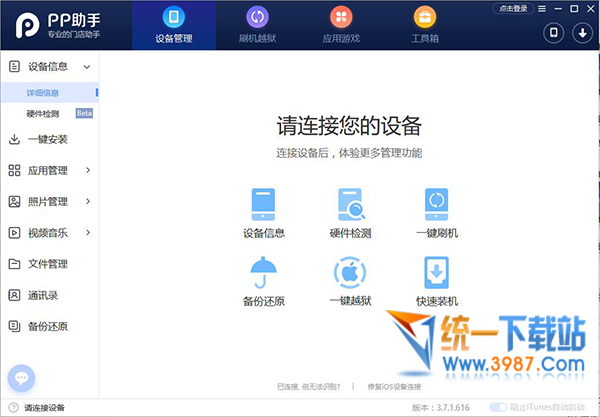This screenshot has height=417, width=600.
Task: Open 硬件检测 hardware check icon in center
Action: (x=350, y=204)
